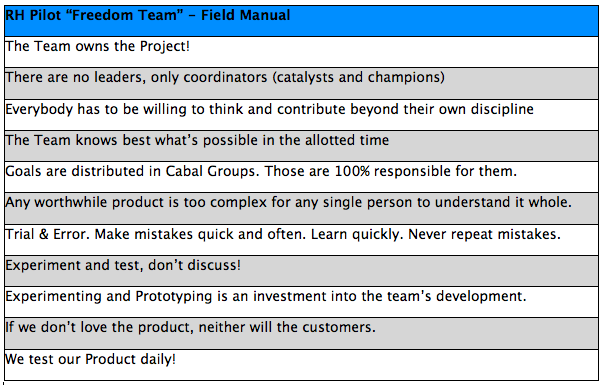Click 'Experiment and test, don't discuss!' row
This screenshot has width=603, height=385.
301,271
